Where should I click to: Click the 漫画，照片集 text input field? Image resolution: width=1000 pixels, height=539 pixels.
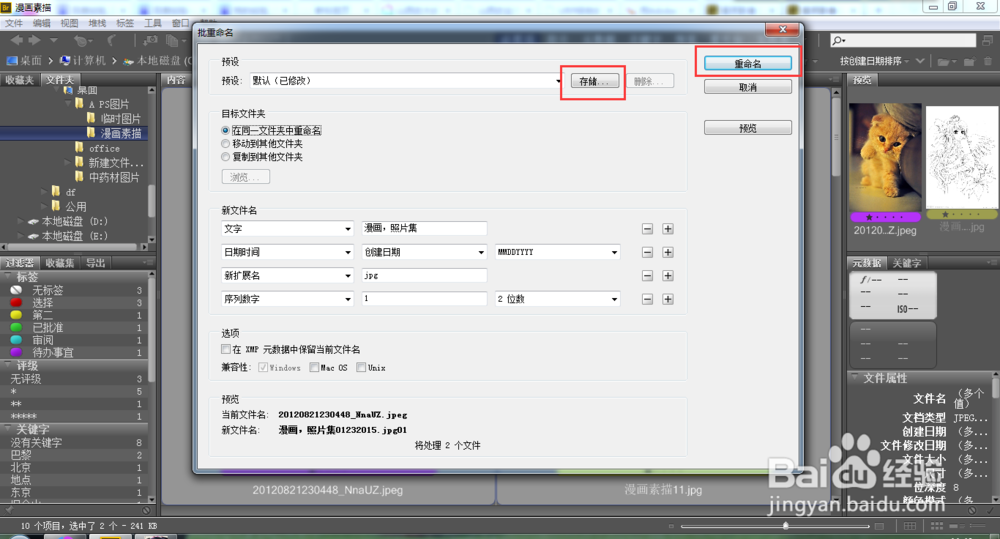[424, 228]
